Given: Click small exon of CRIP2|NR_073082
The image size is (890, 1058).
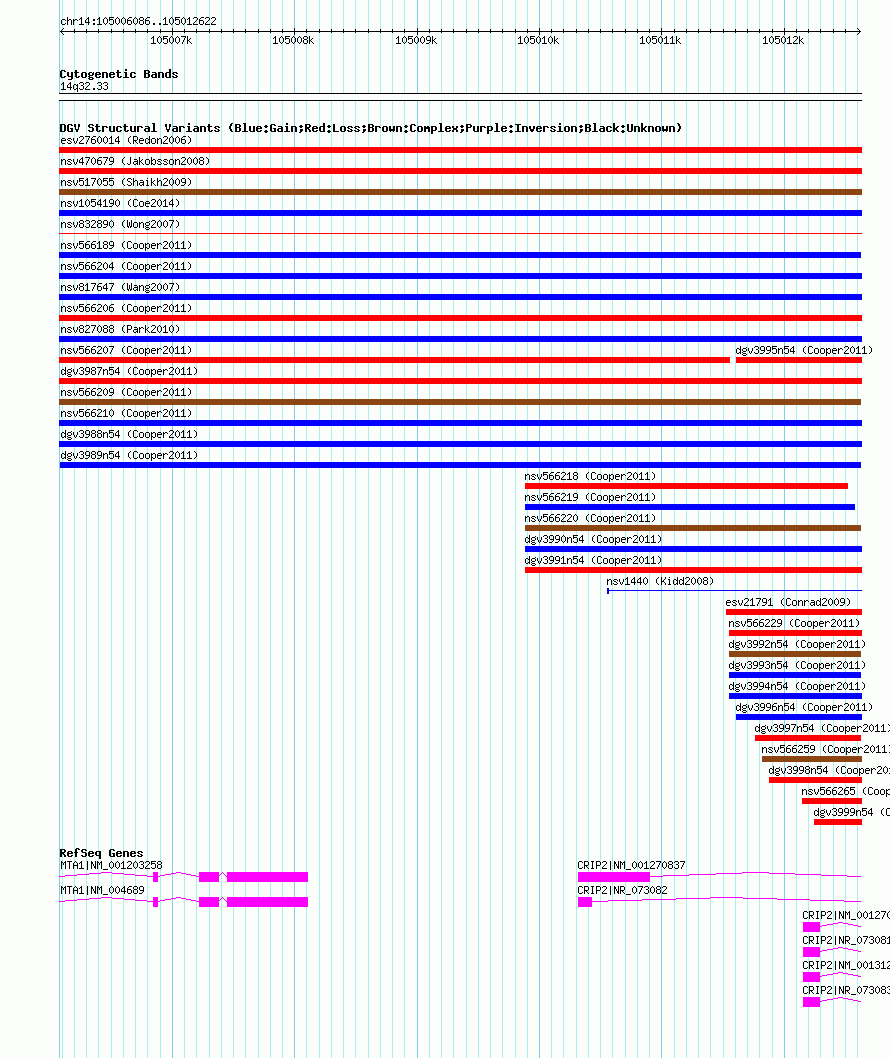Looking at the screenshot, I should tap(585, 902).
